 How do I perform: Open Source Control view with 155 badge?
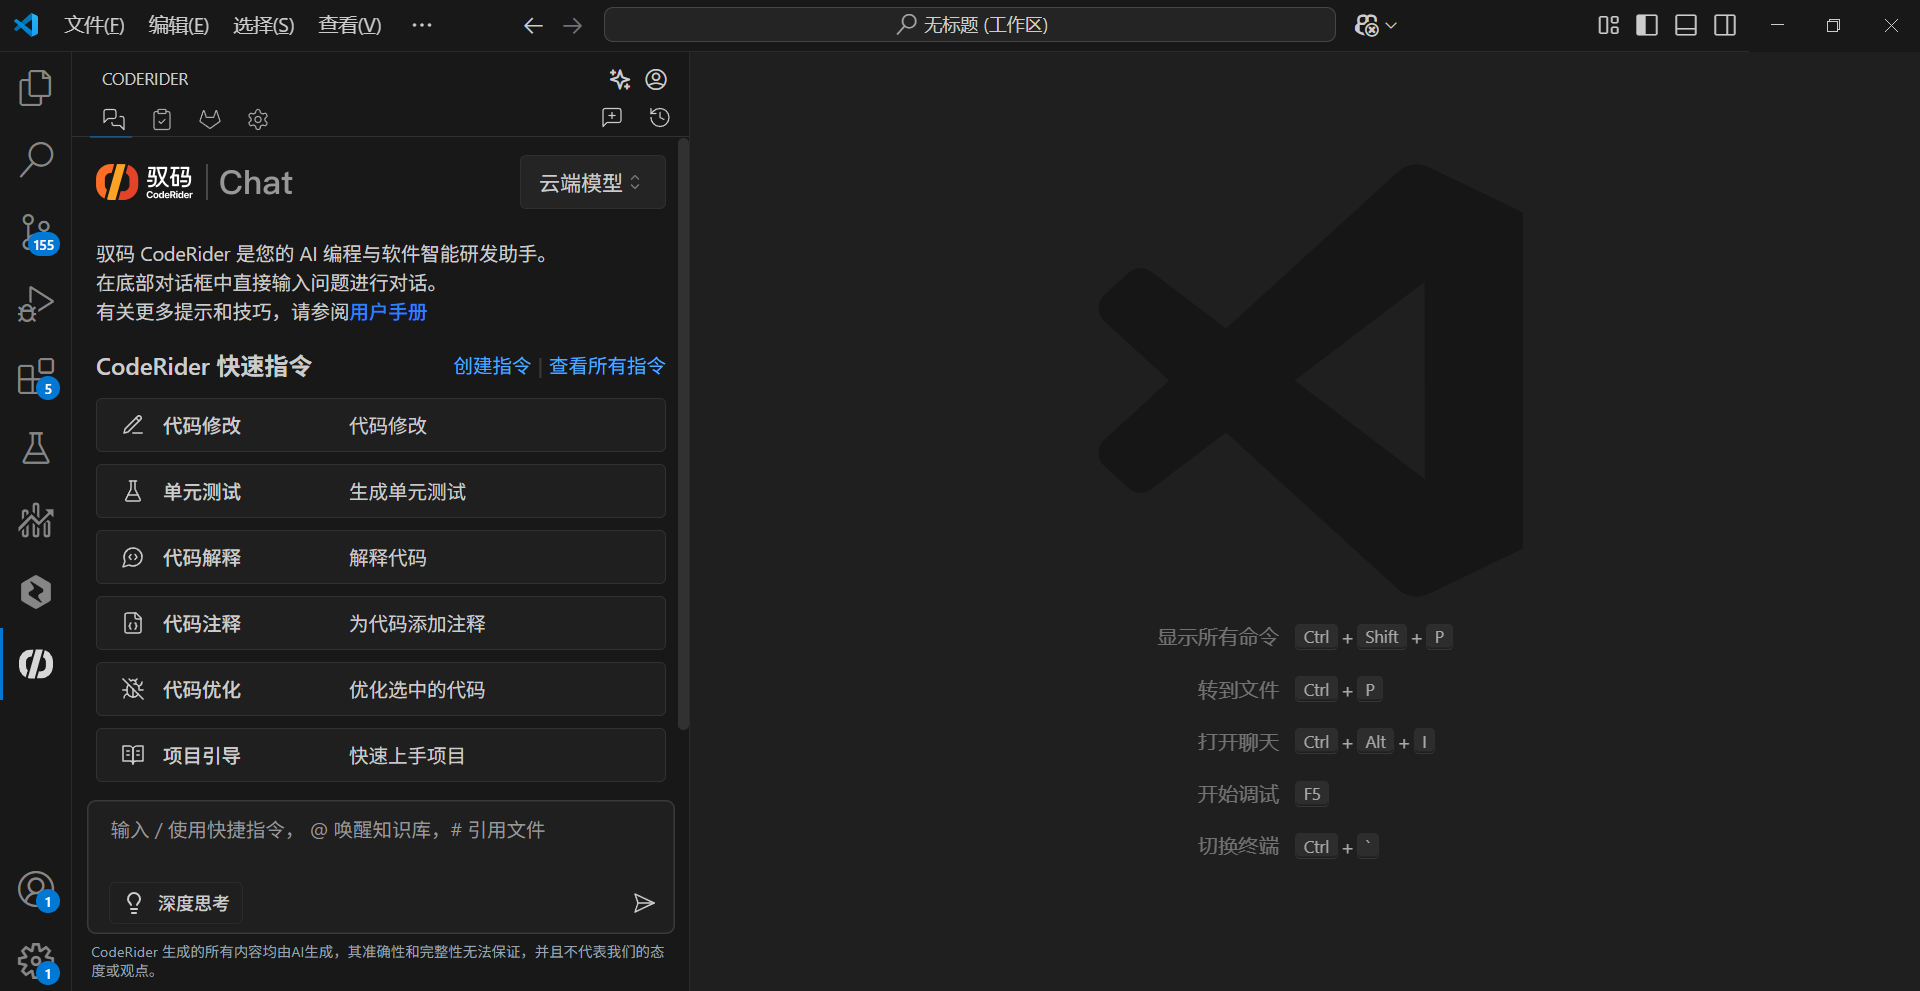[x=36, y=233]
